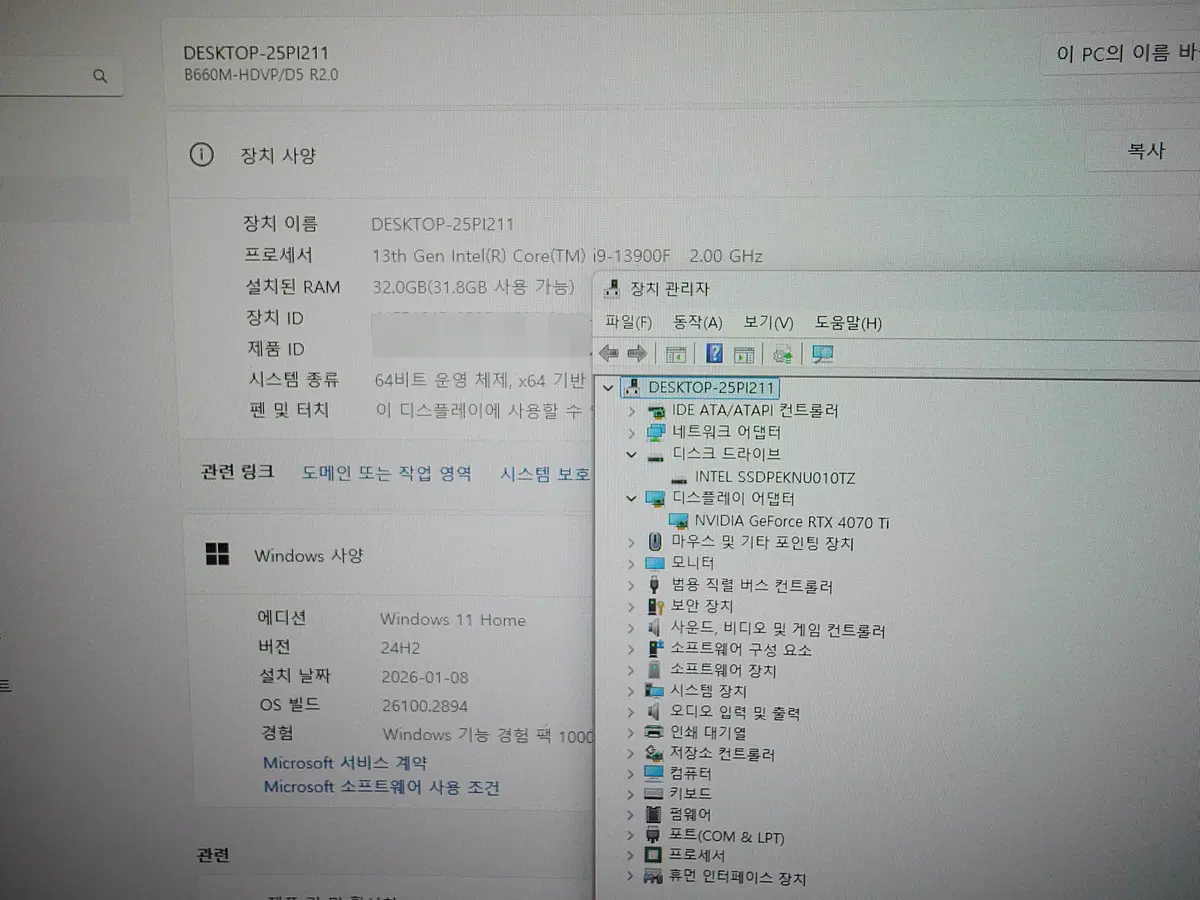Click the 2026-01-08 install date value
This screenshot has width=1200, height=900.
tap(425, 676)
